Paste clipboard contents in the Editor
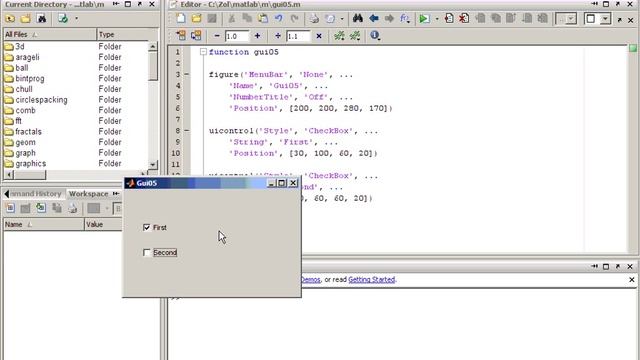The height and width of the screenshot is (360, 640). click(x=263, y=18)
